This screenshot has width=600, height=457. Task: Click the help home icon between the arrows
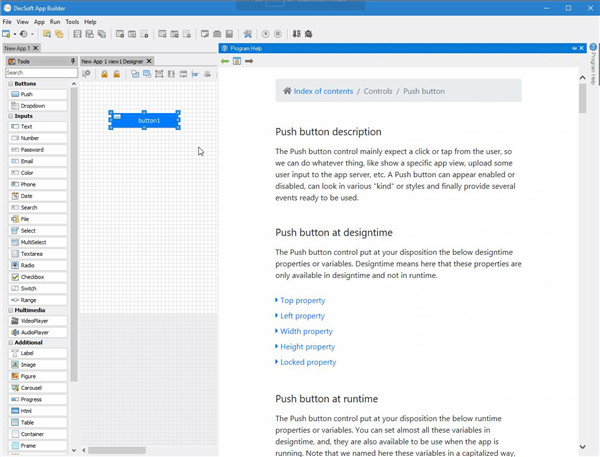tap(237, 61)
